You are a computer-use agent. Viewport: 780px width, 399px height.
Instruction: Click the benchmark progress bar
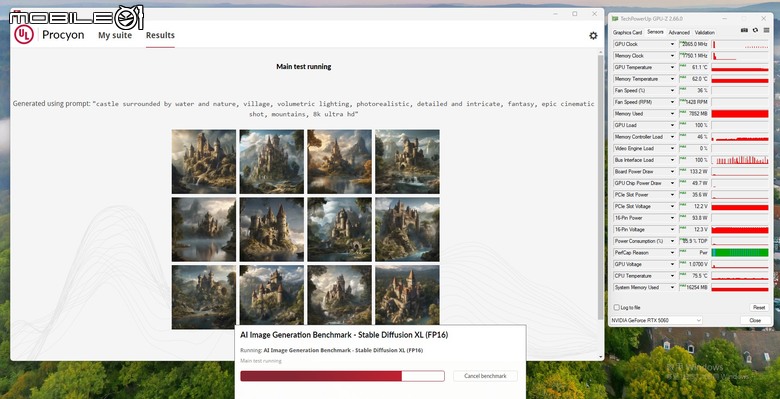[x=342, y=376]
